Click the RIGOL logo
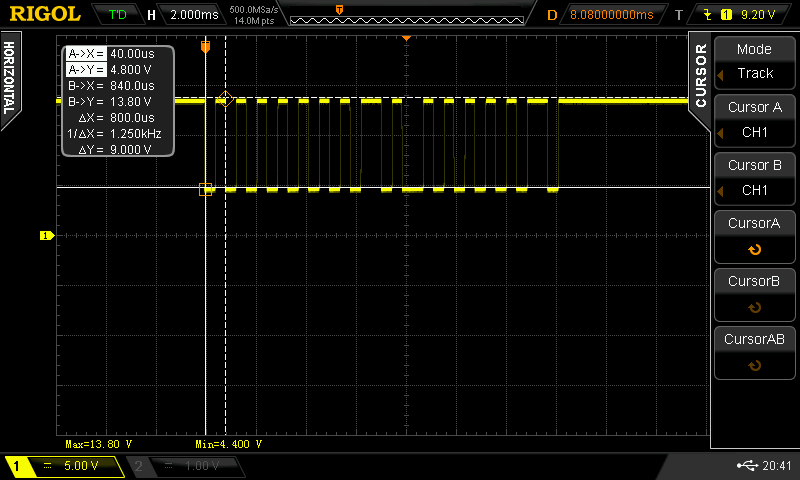The width and height of the screenshot is (800, 480). 45,14
